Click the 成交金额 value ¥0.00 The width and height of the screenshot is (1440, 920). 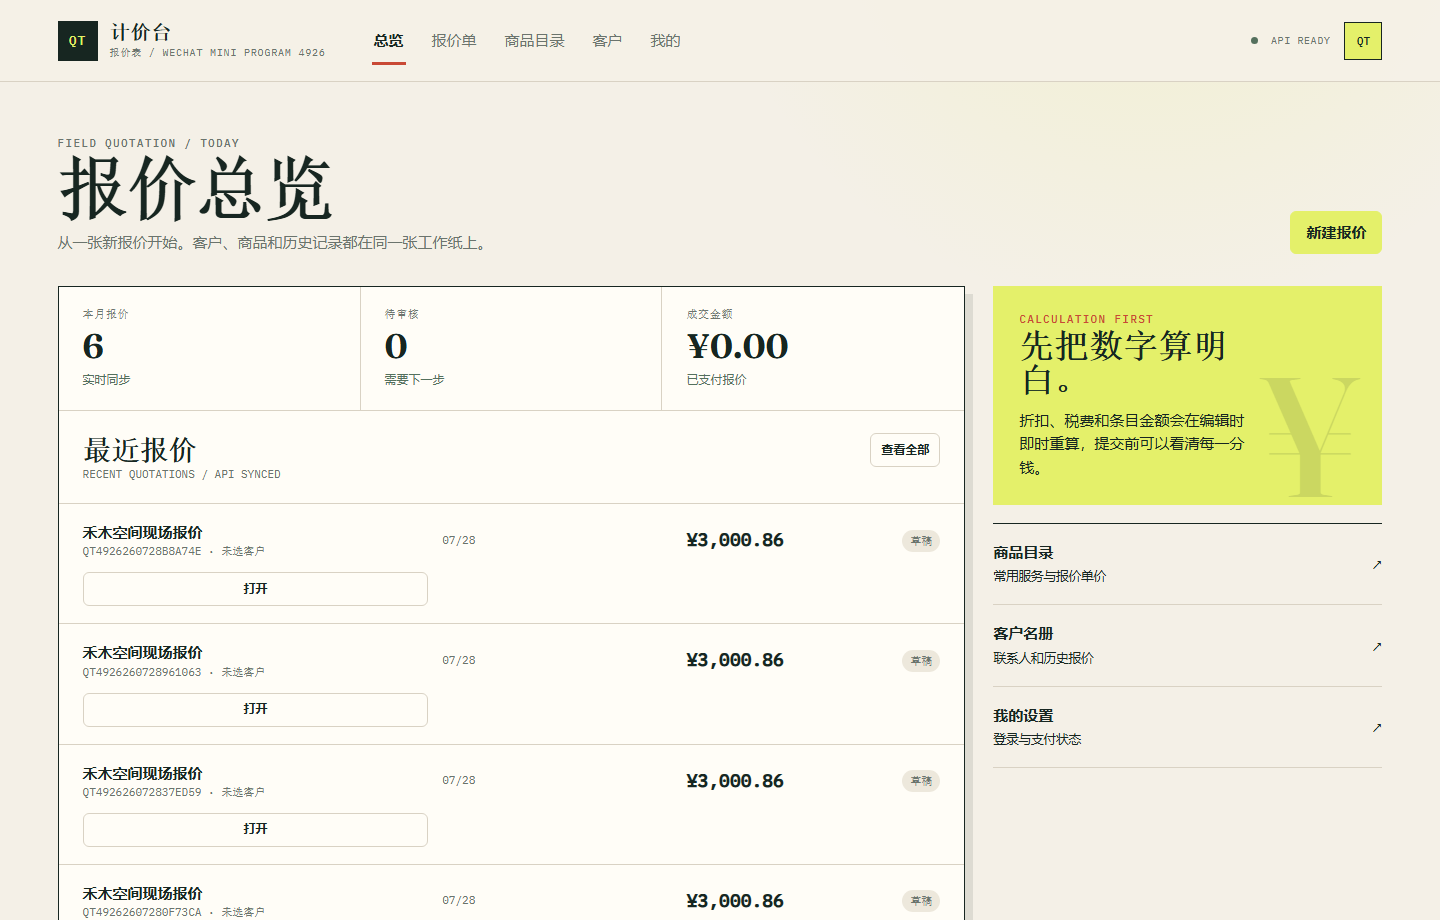pos(738,346)
